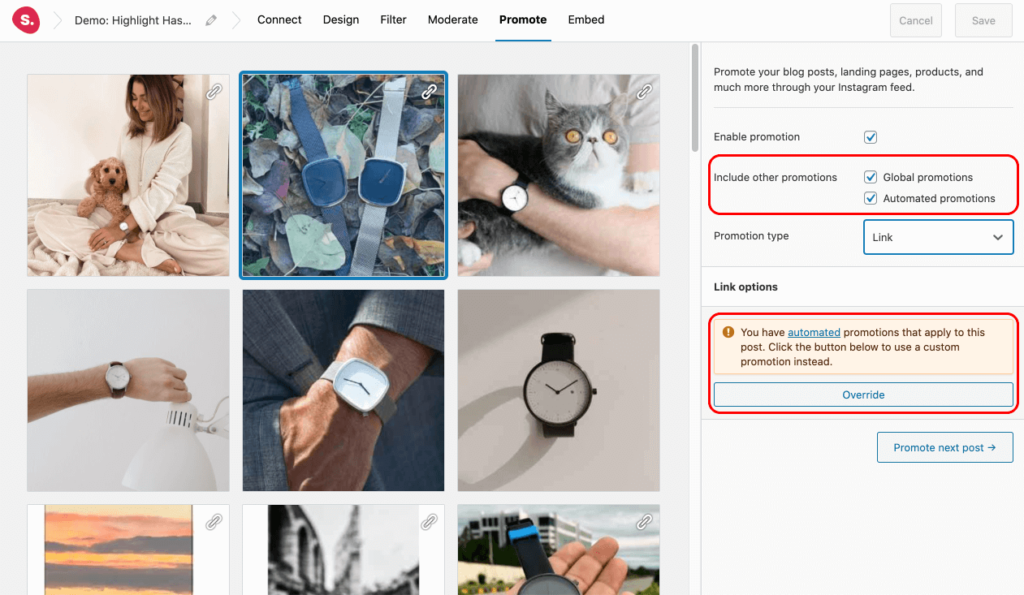Click the paperclip icon on the dog photo
Viewport: 1024px width, 595px height.
pyautogui.click(x=213, y=91)
